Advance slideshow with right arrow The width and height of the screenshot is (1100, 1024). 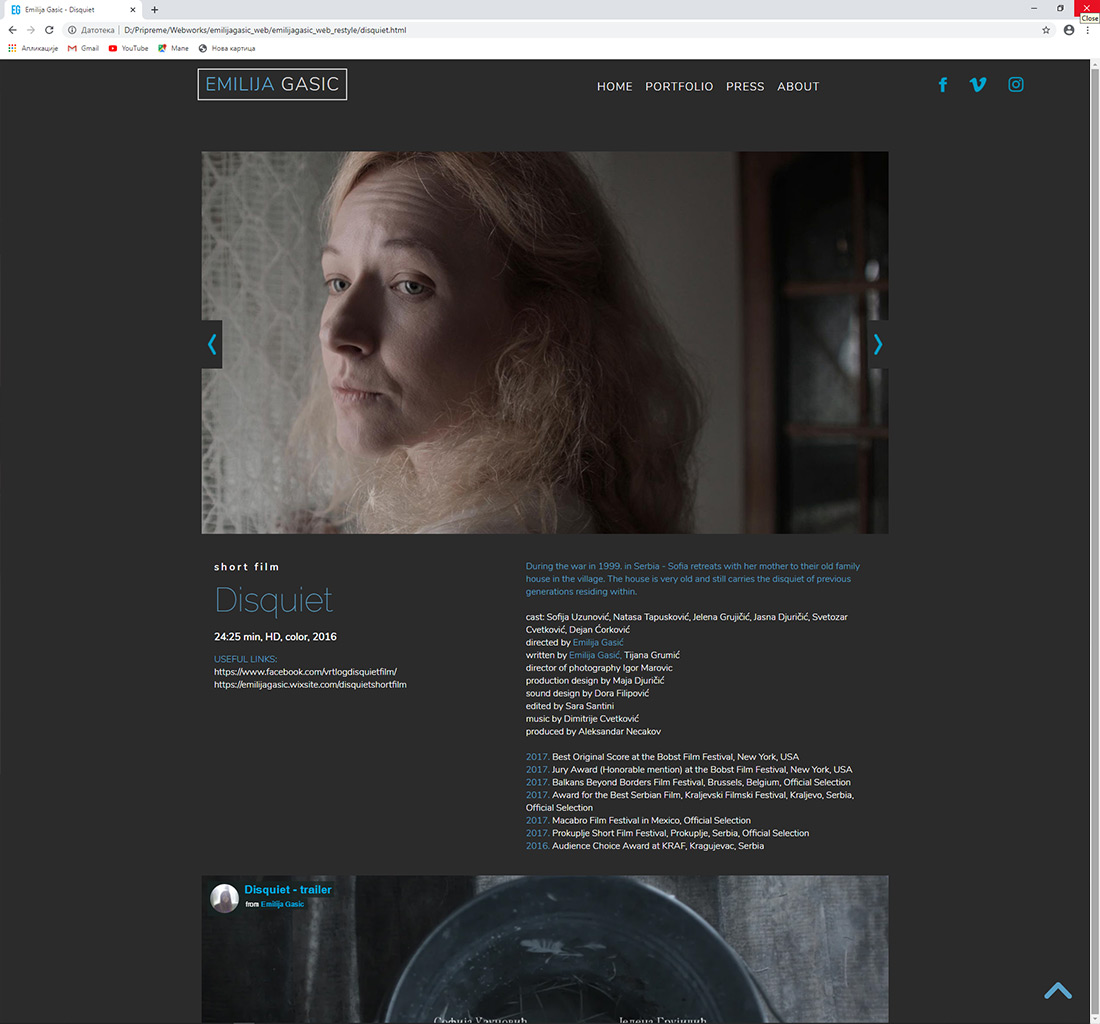[x=878, y=344]
